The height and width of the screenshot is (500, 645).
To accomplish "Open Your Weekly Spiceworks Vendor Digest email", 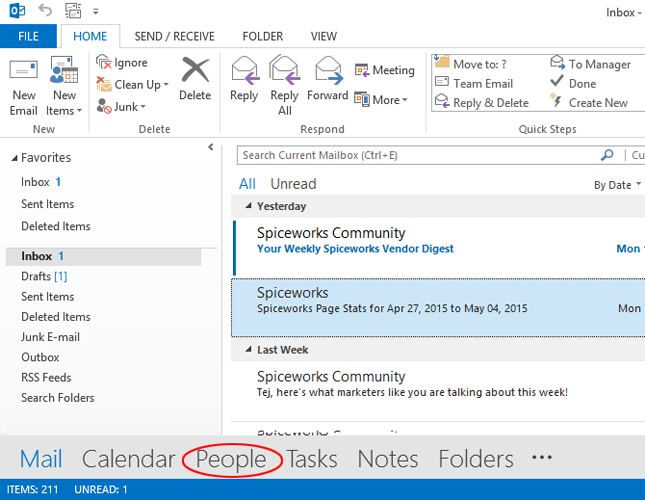I will pyautogui.click(x=439, y=247).
